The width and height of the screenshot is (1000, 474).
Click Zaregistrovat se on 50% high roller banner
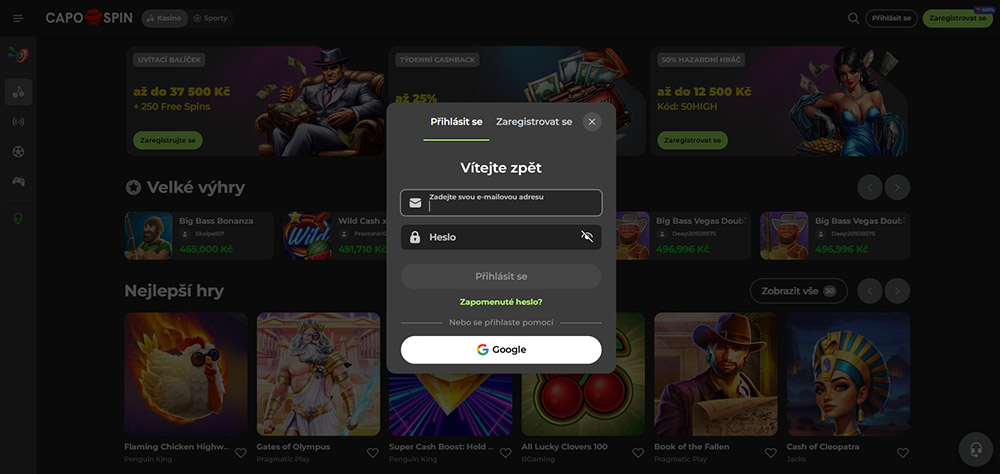click(692, 140)
